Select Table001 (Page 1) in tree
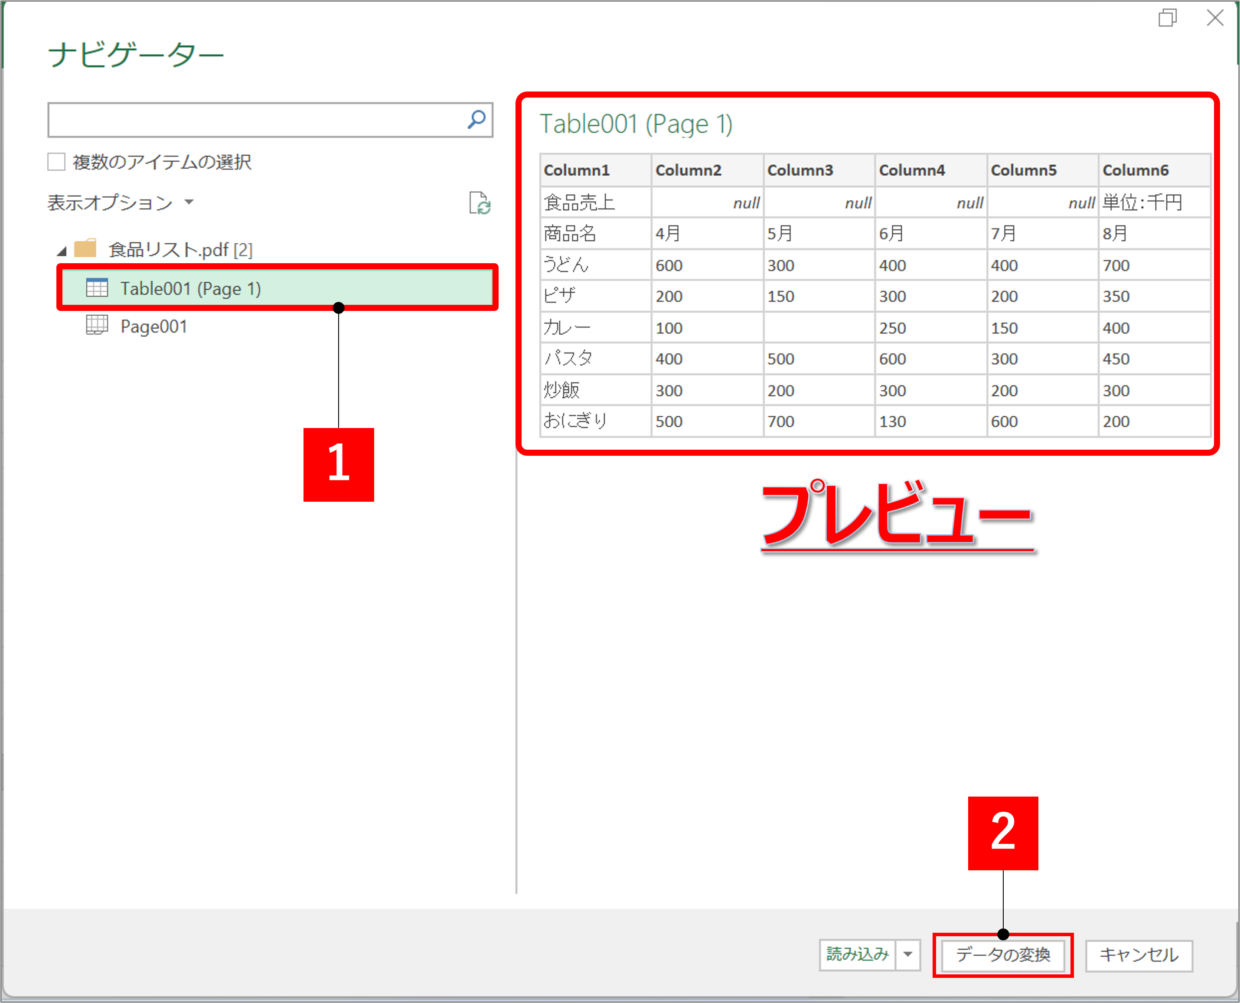 coord(190,289)
